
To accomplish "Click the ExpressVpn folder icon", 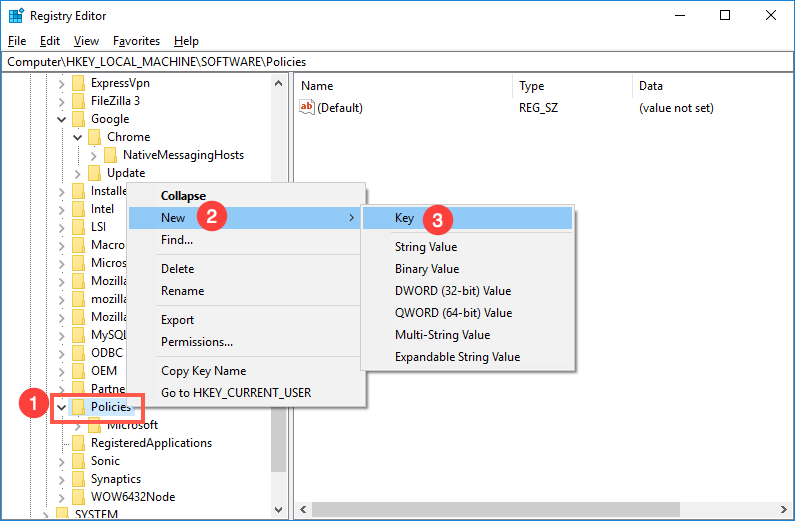I will click(78, 83).
